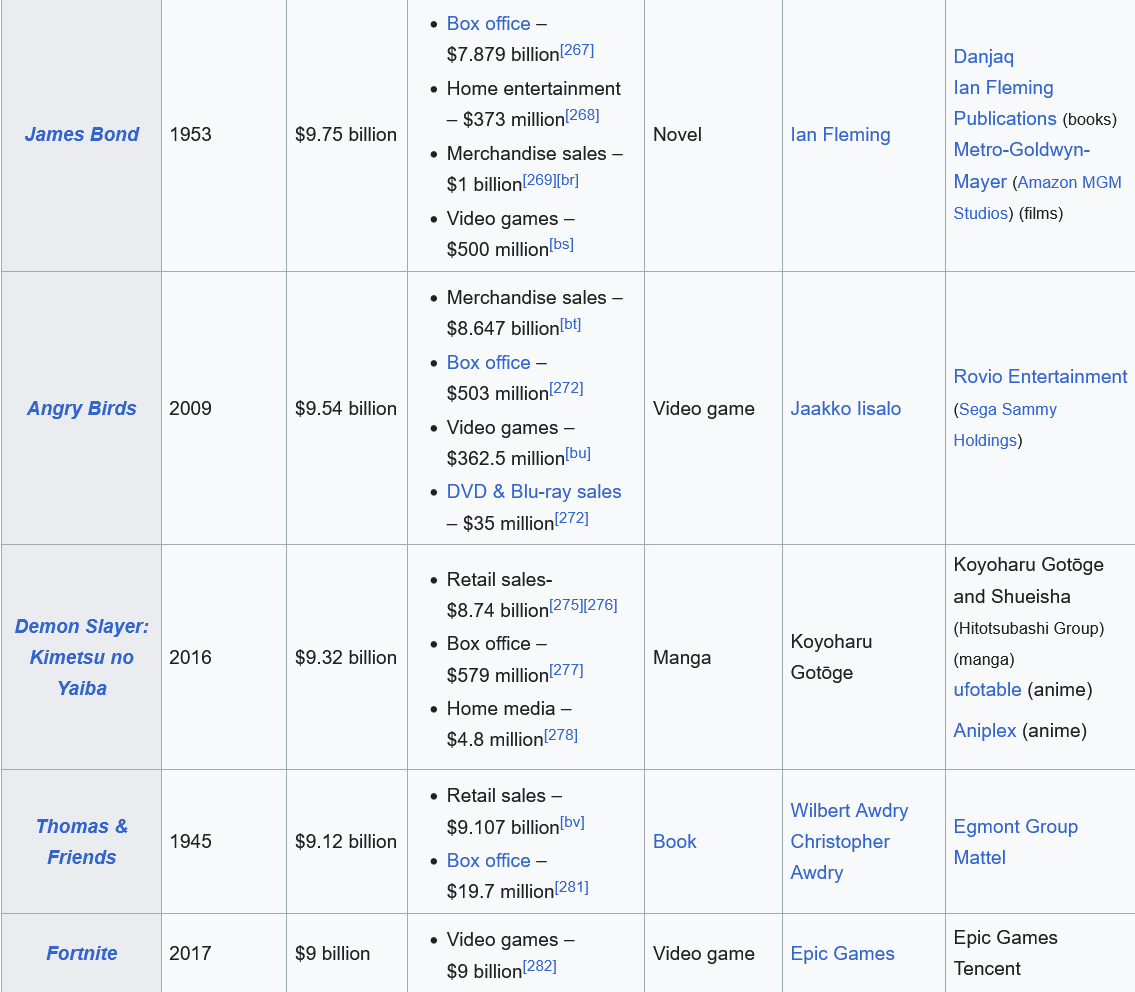
Task: Select the Novel original media cell
Action: (x=713, y=135)
